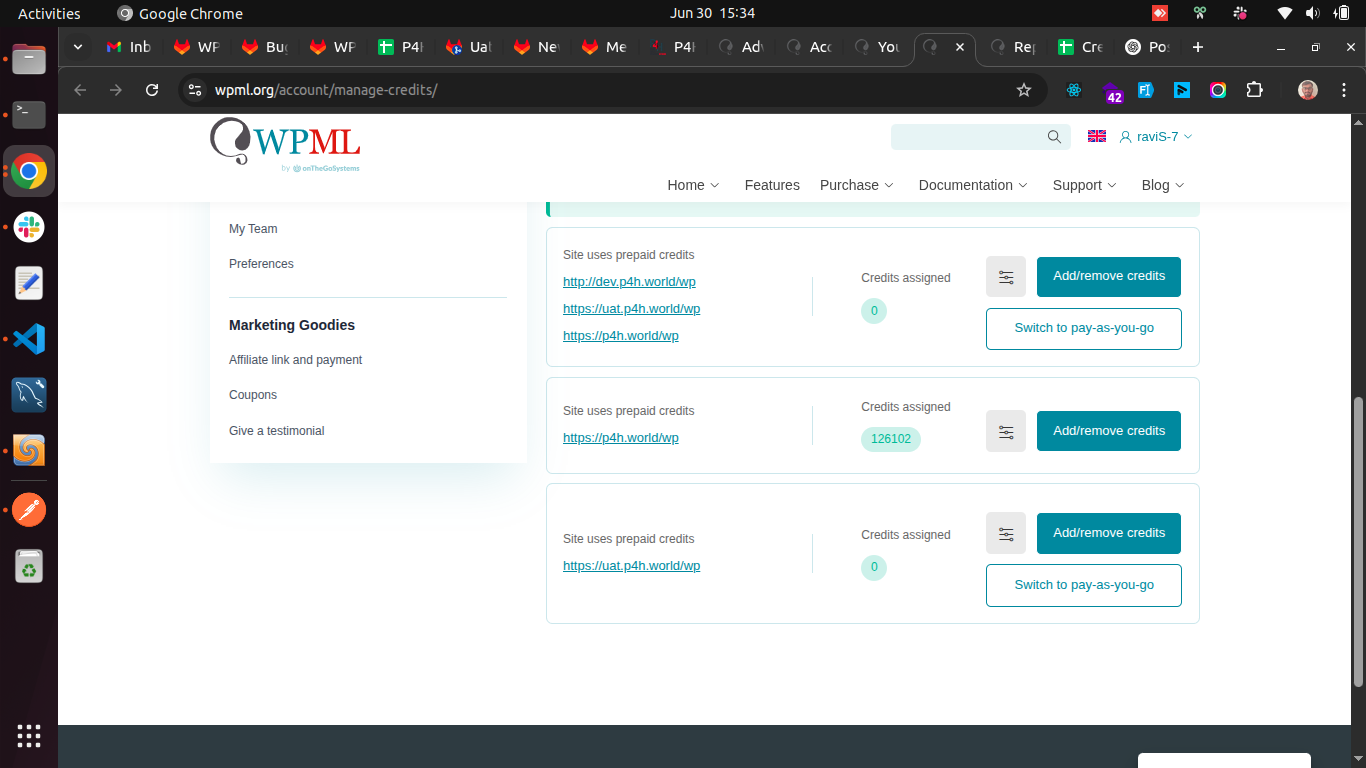Open Postman from the dock

(x=29, y=511)
